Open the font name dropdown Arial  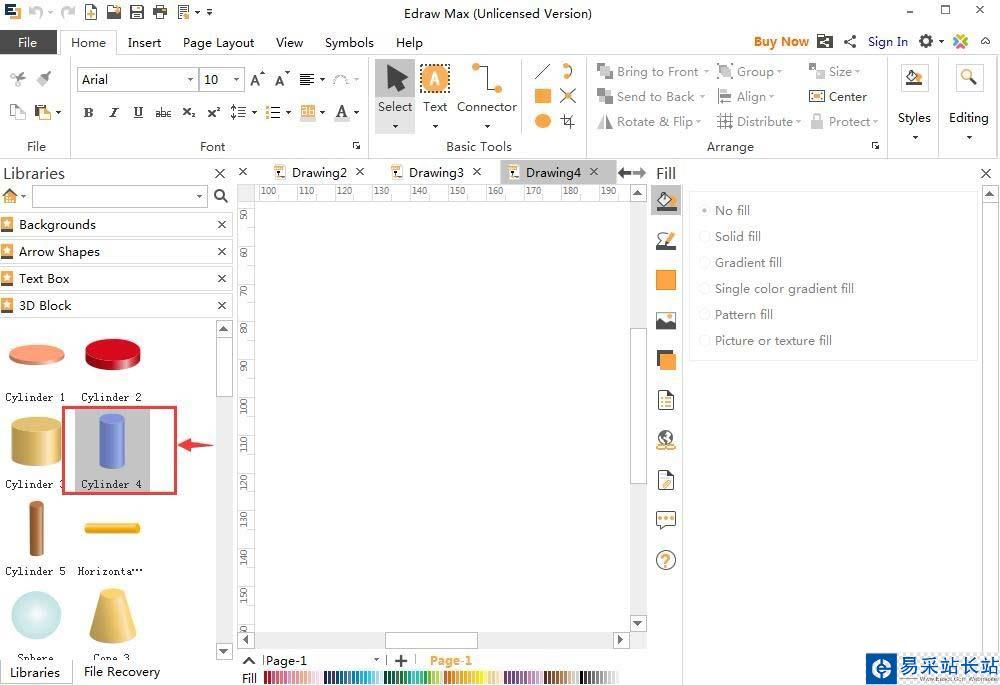(x=190, y=80)
